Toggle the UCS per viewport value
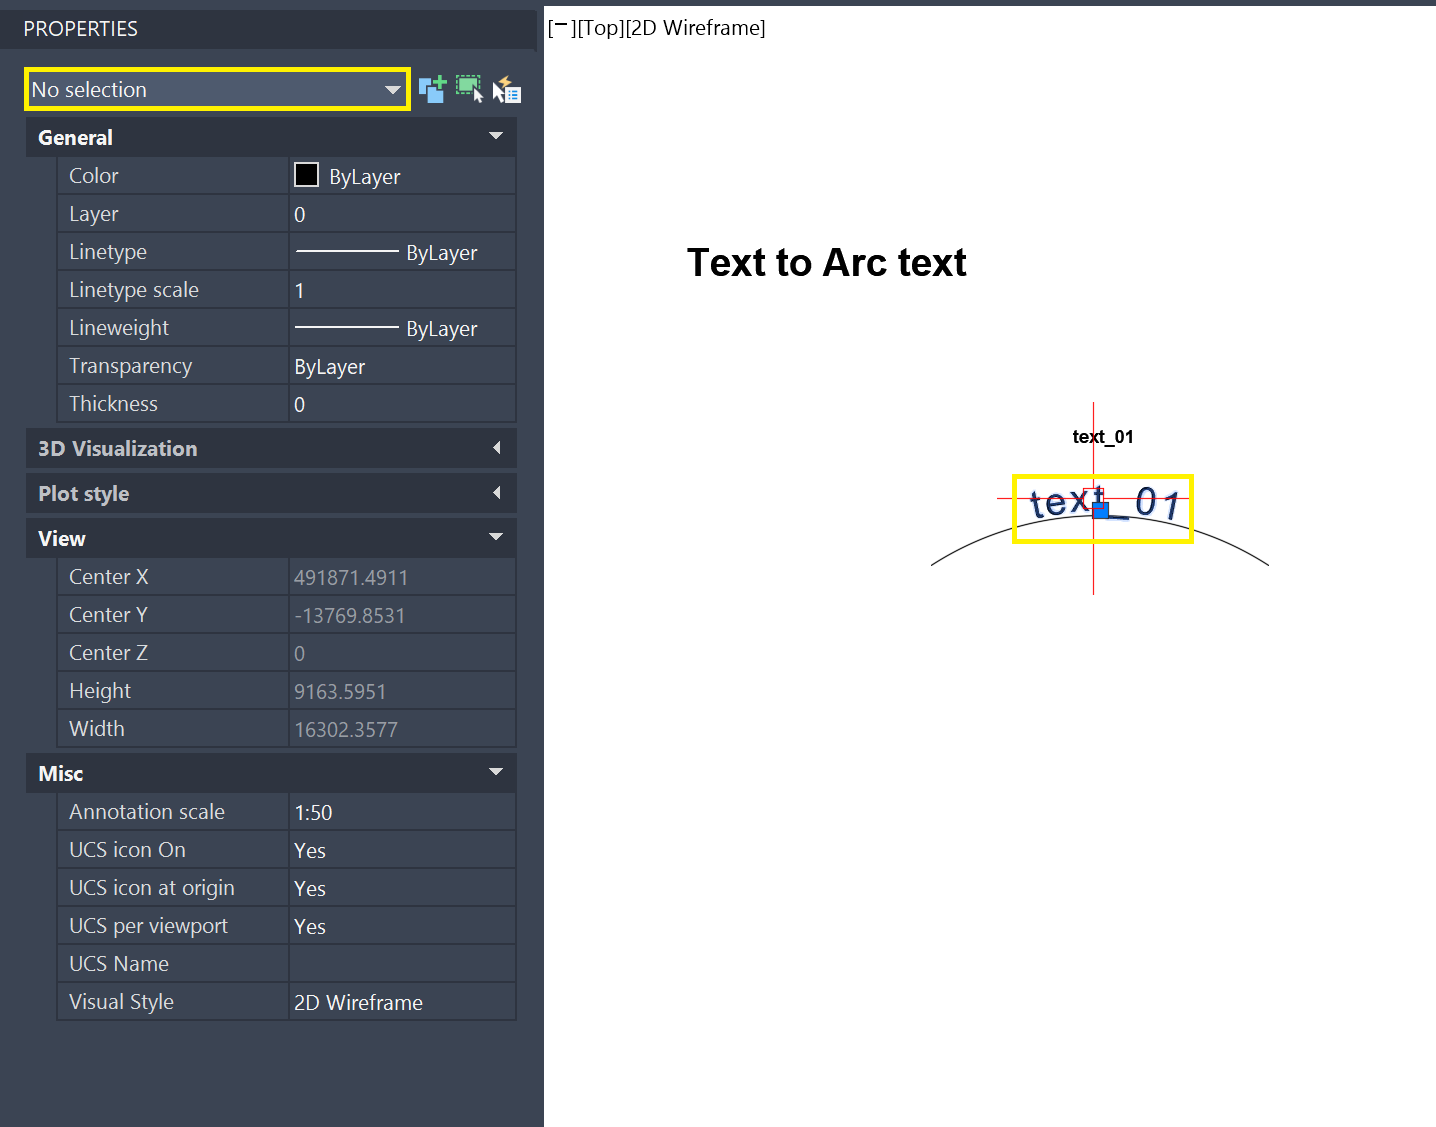Image resolution: width=1436 pixels, height=1127 pixels. tap(402, 926)
